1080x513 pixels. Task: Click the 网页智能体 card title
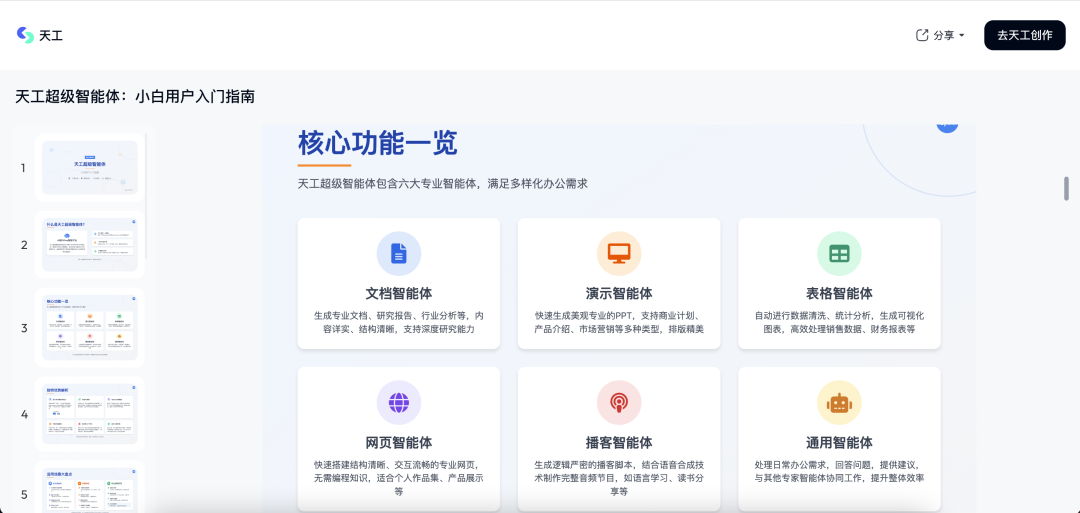[x=399, y=442]
